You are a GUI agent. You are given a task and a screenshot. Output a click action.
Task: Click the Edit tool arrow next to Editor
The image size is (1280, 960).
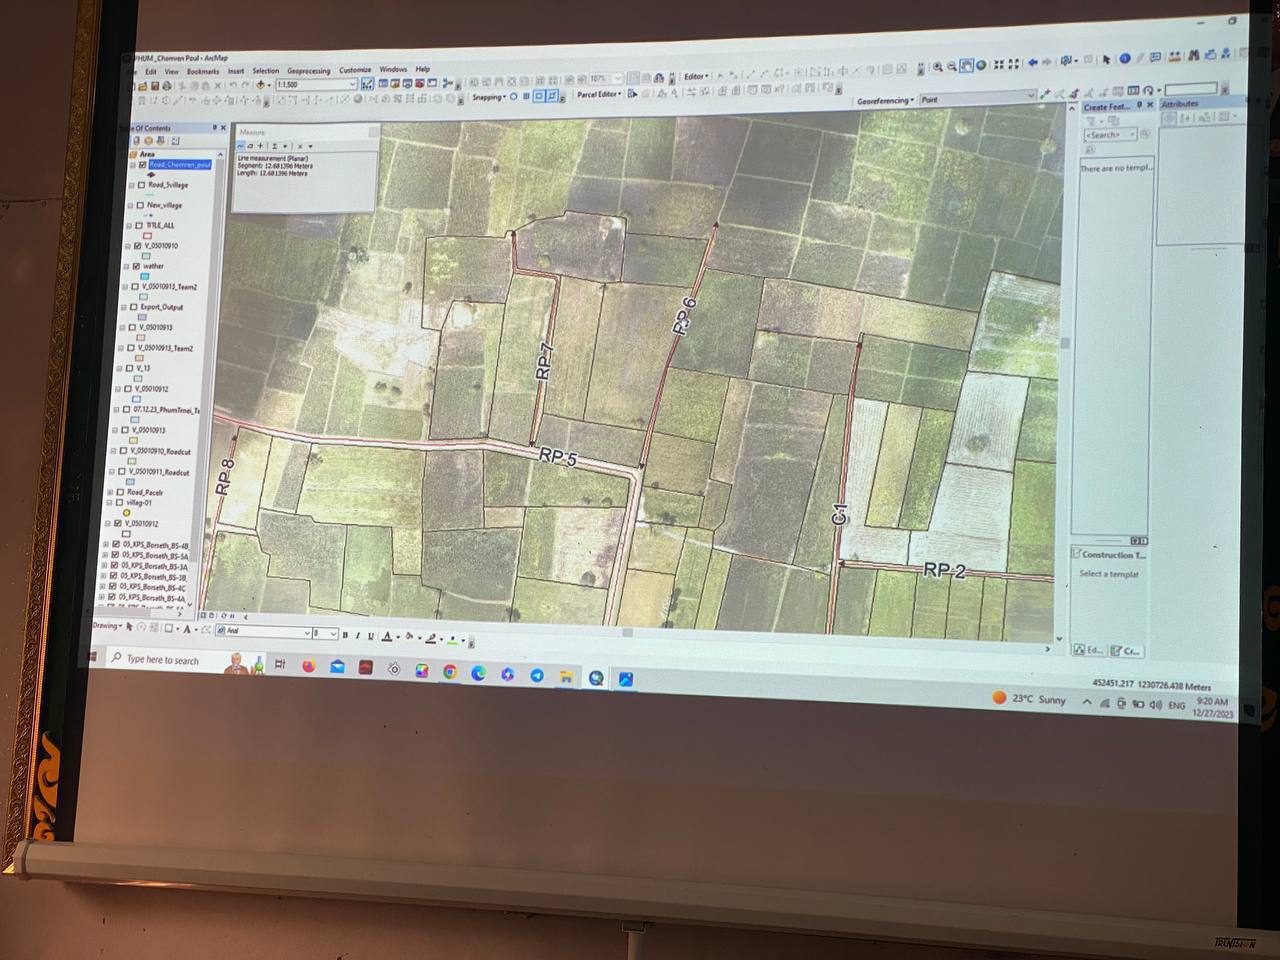coord(720,77)
